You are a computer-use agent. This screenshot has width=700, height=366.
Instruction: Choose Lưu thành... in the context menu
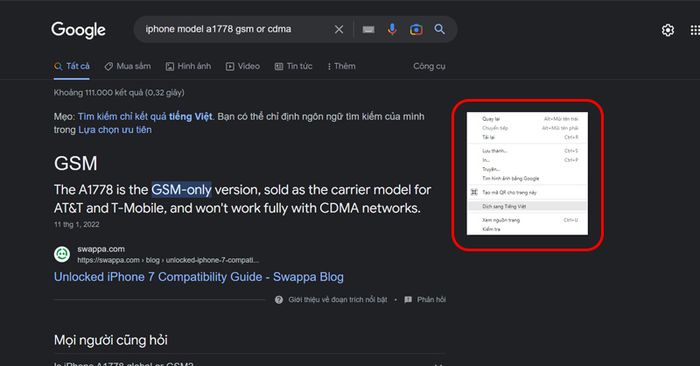coord(527,151)
